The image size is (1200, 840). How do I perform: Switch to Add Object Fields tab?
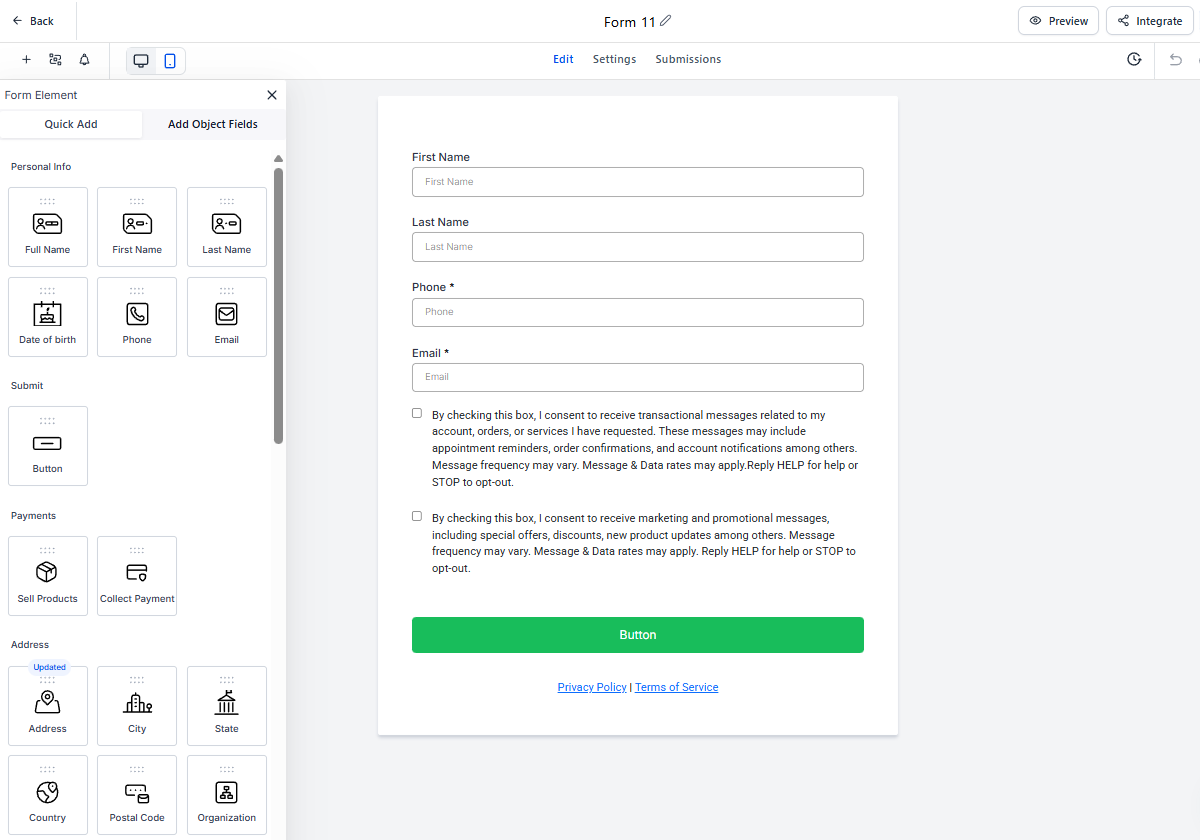(x=213, y=125)
